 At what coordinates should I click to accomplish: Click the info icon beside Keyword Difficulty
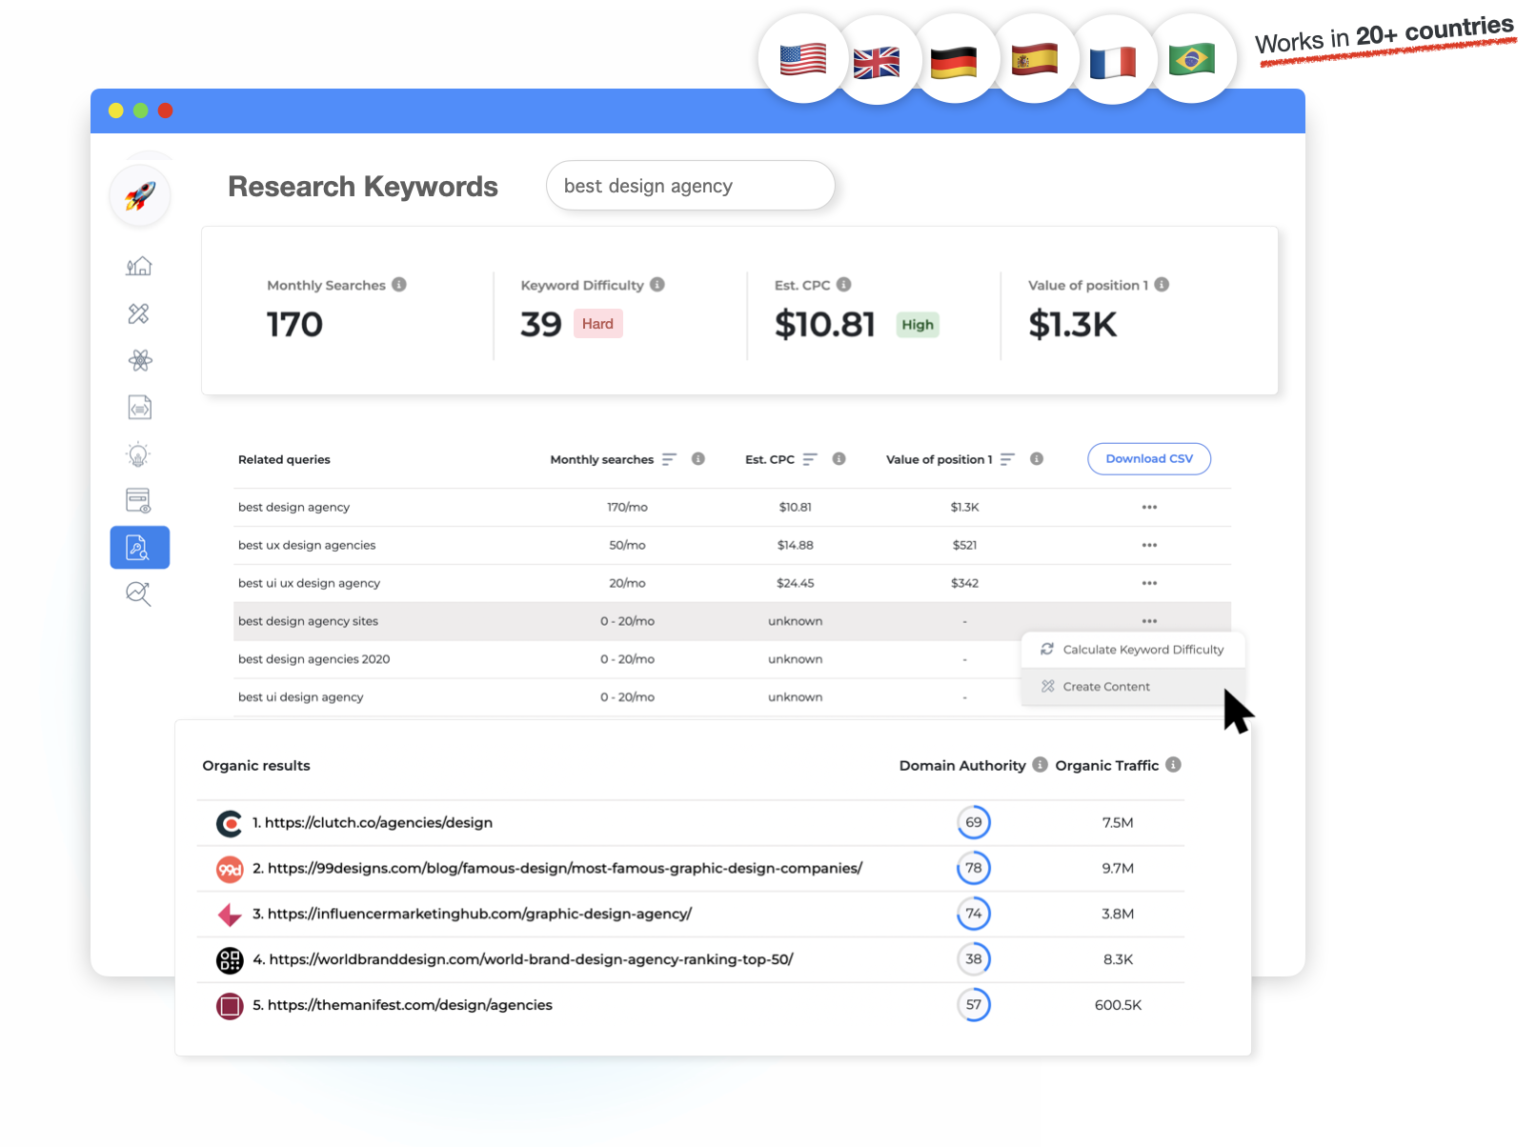tap(657, 285)
